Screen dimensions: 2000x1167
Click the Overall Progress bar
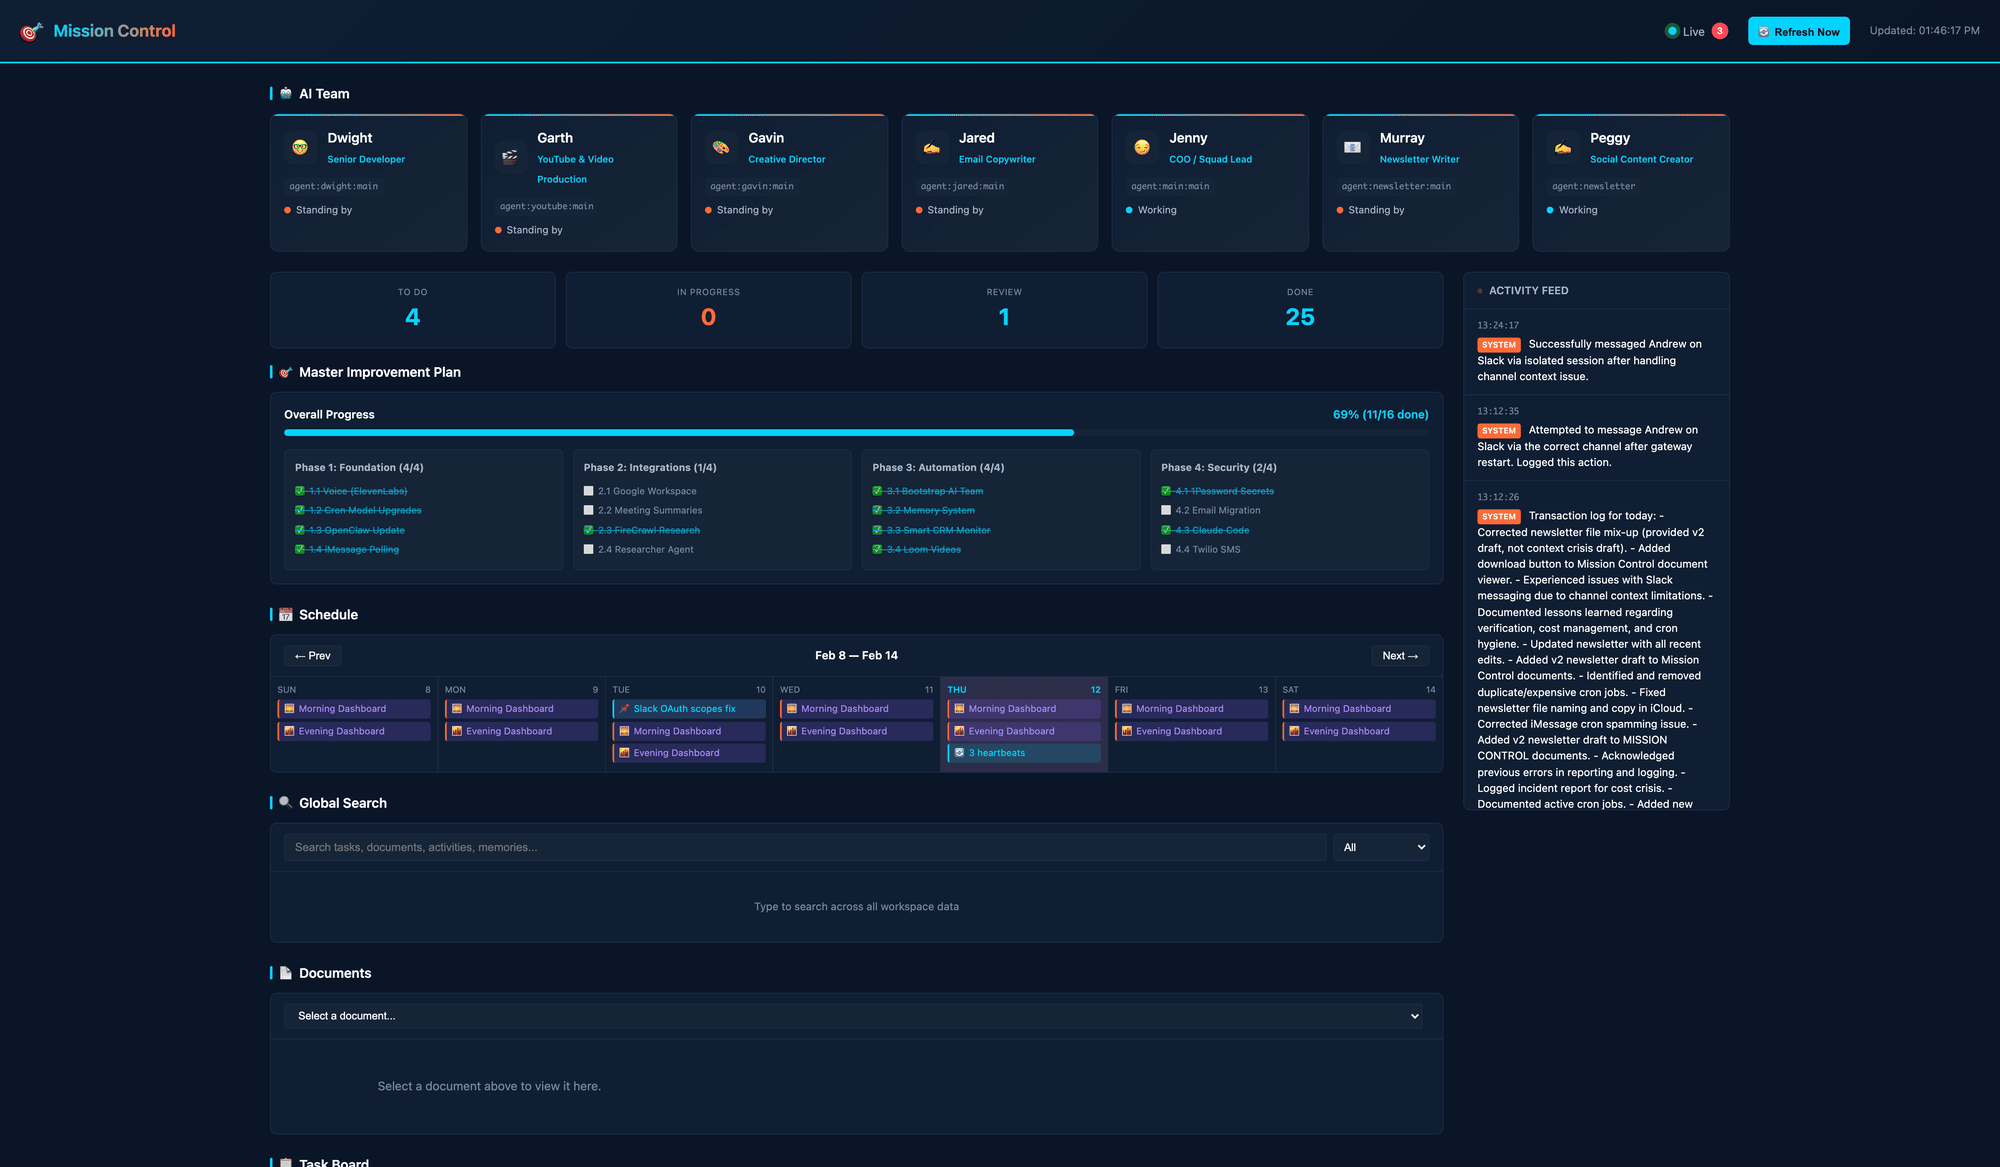tap(856, 433)
